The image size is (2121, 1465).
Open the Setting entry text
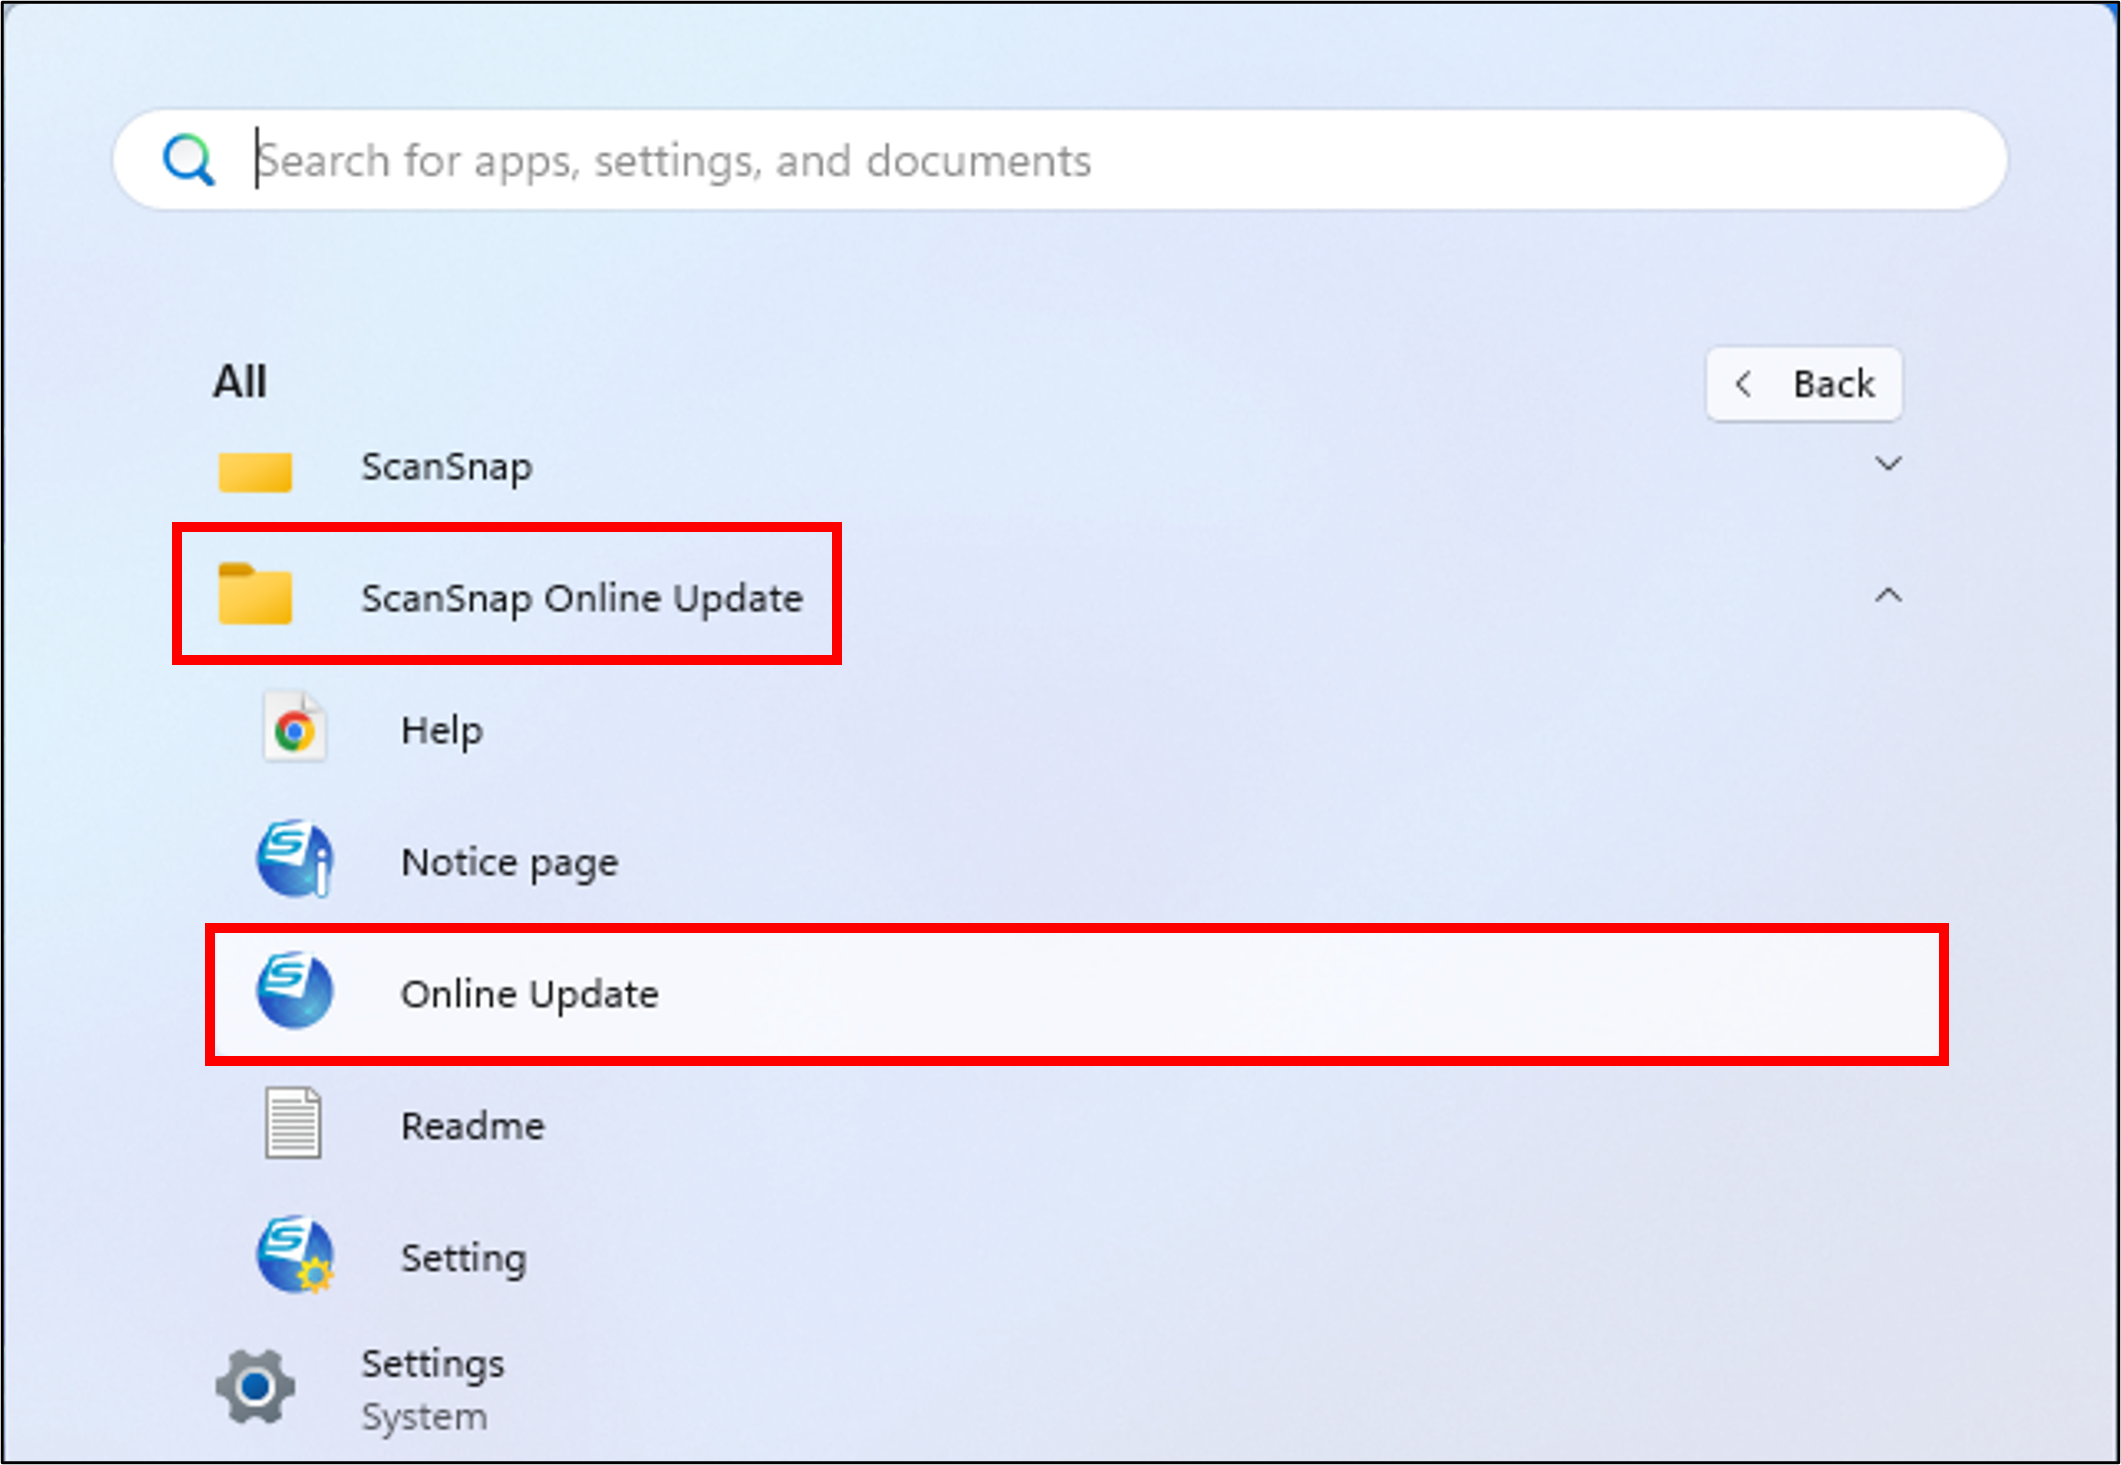[464, 1258]
